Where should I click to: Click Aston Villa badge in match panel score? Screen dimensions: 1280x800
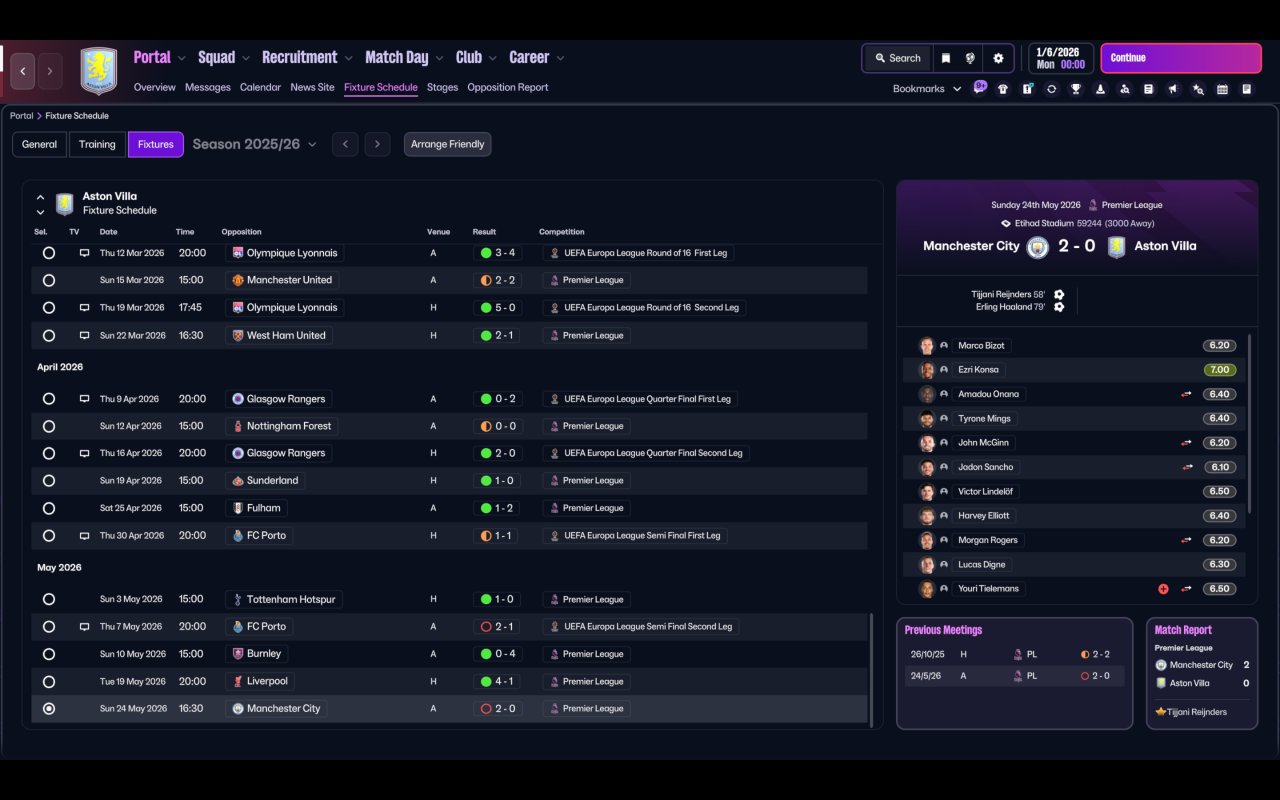point(1117,247)
